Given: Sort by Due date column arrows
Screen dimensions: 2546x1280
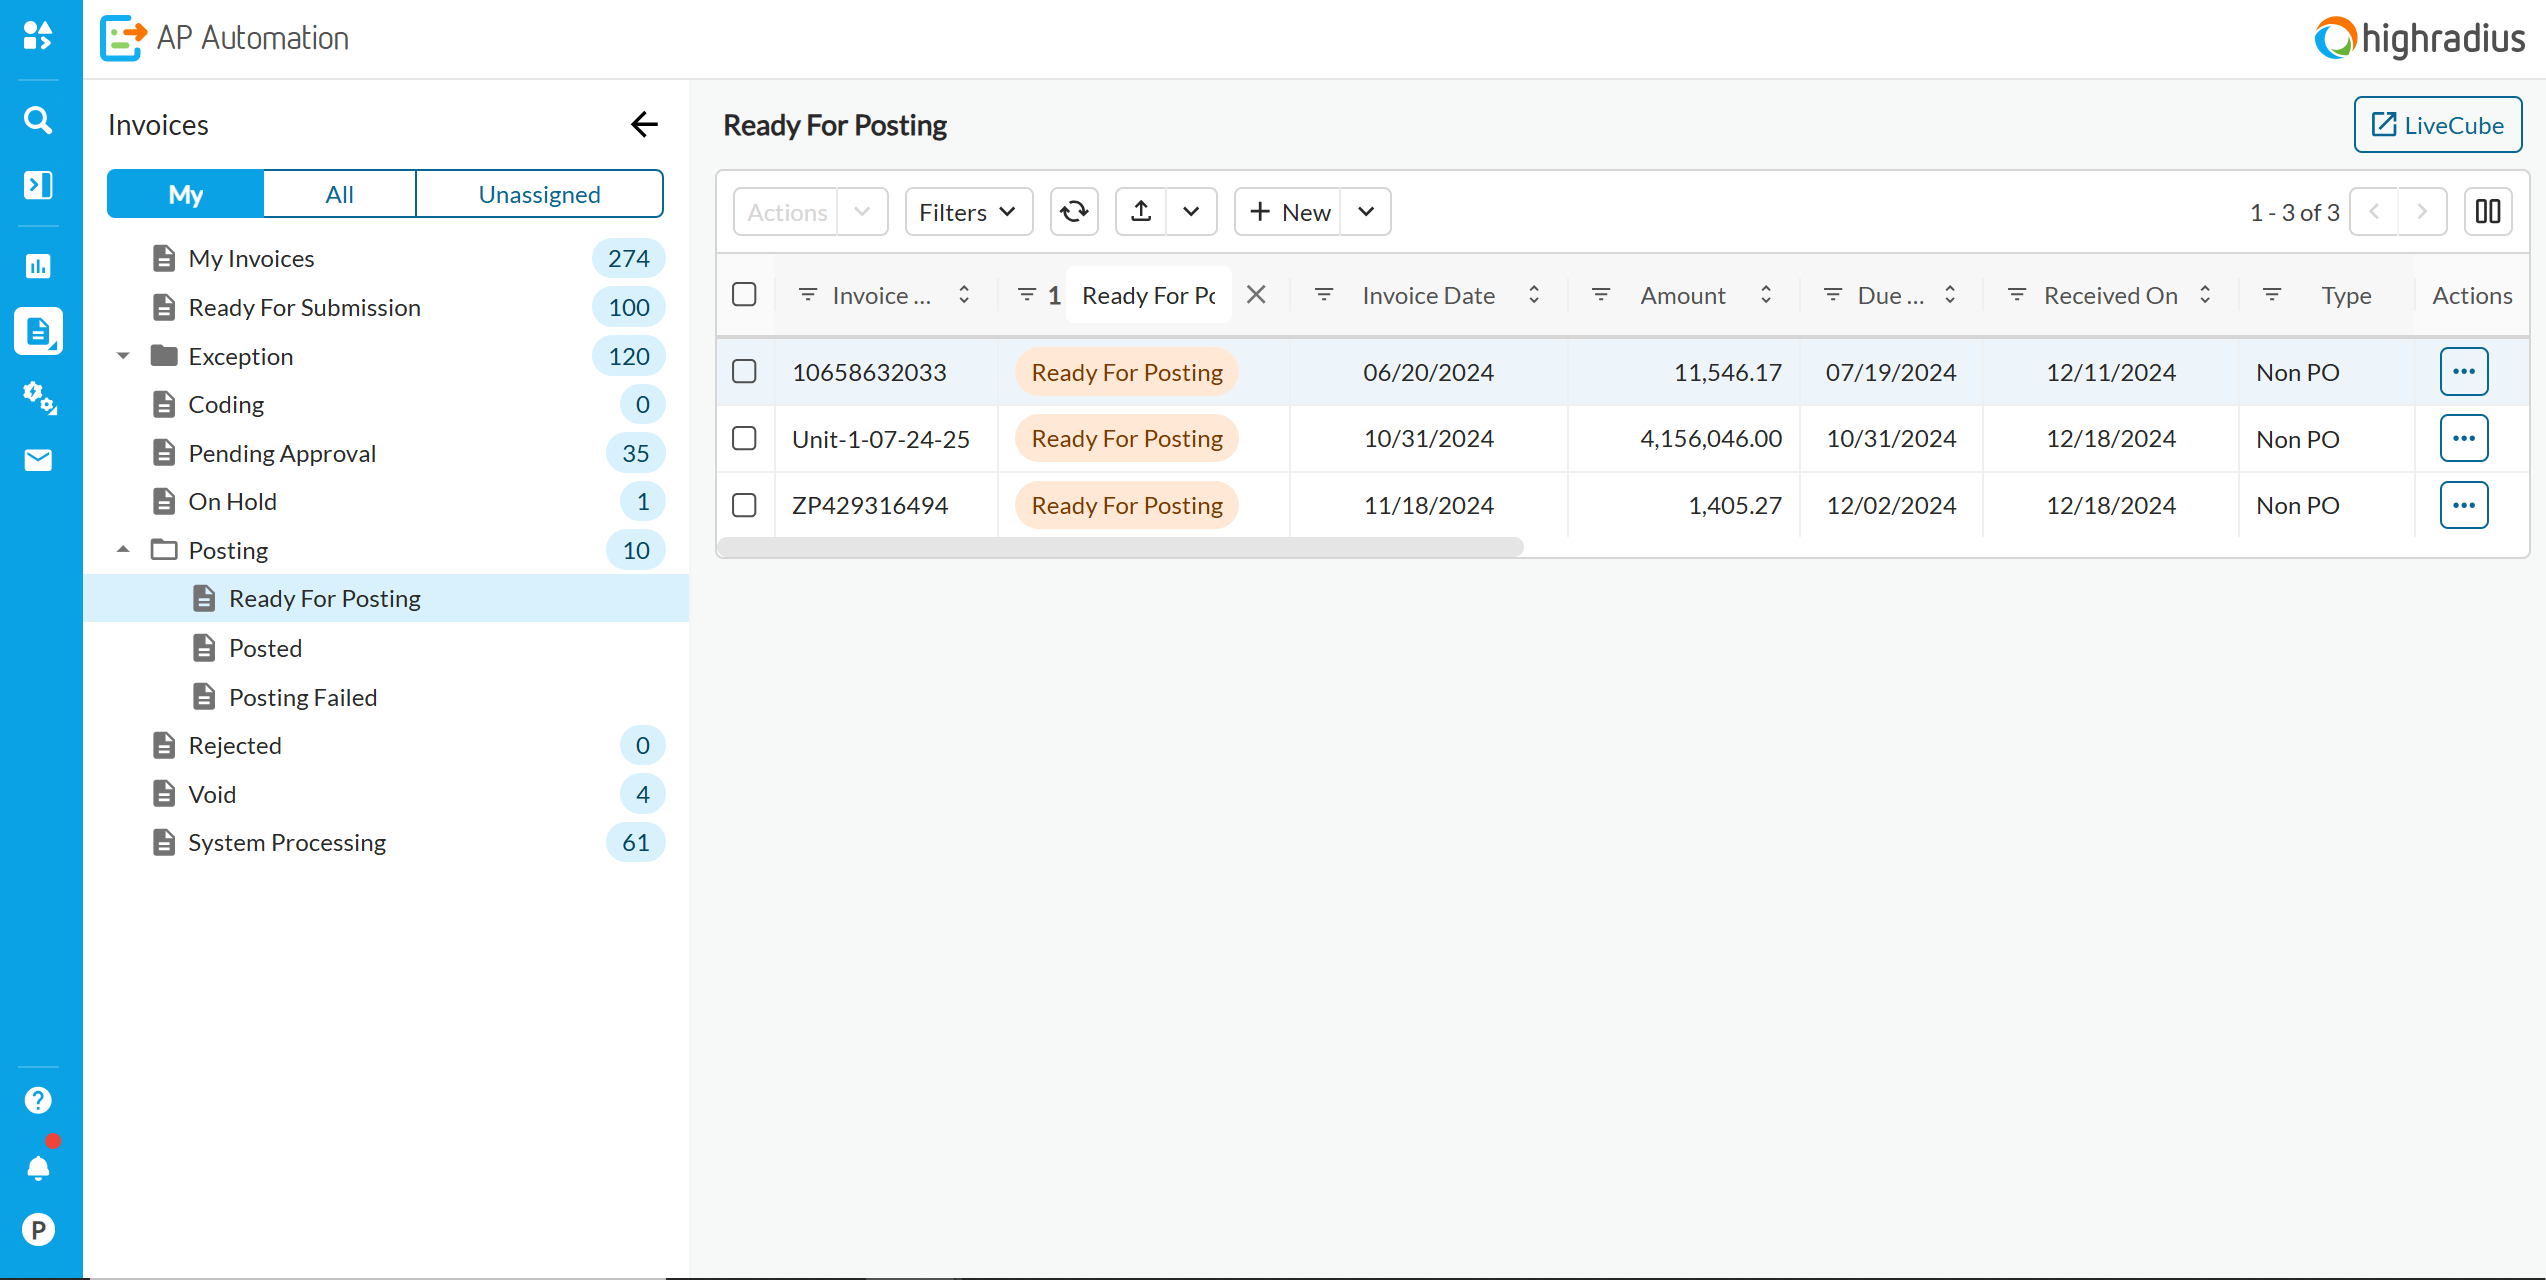Looking at the screenshot, I should (x=1950, y=295).
